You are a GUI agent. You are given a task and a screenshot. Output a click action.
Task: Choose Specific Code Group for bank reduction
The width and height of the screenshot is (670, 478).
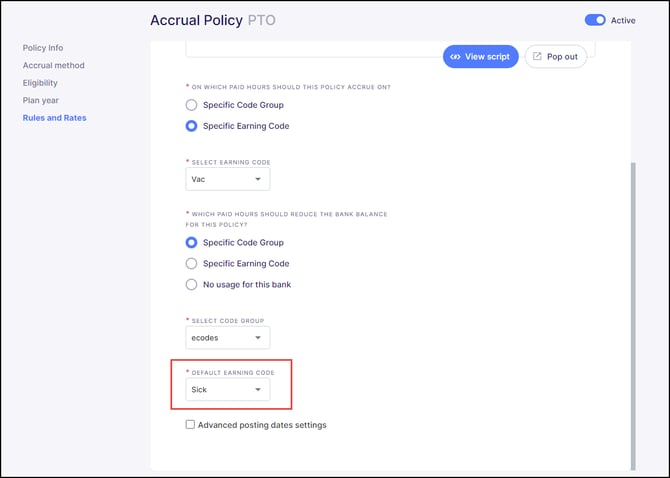coord(191,243)
